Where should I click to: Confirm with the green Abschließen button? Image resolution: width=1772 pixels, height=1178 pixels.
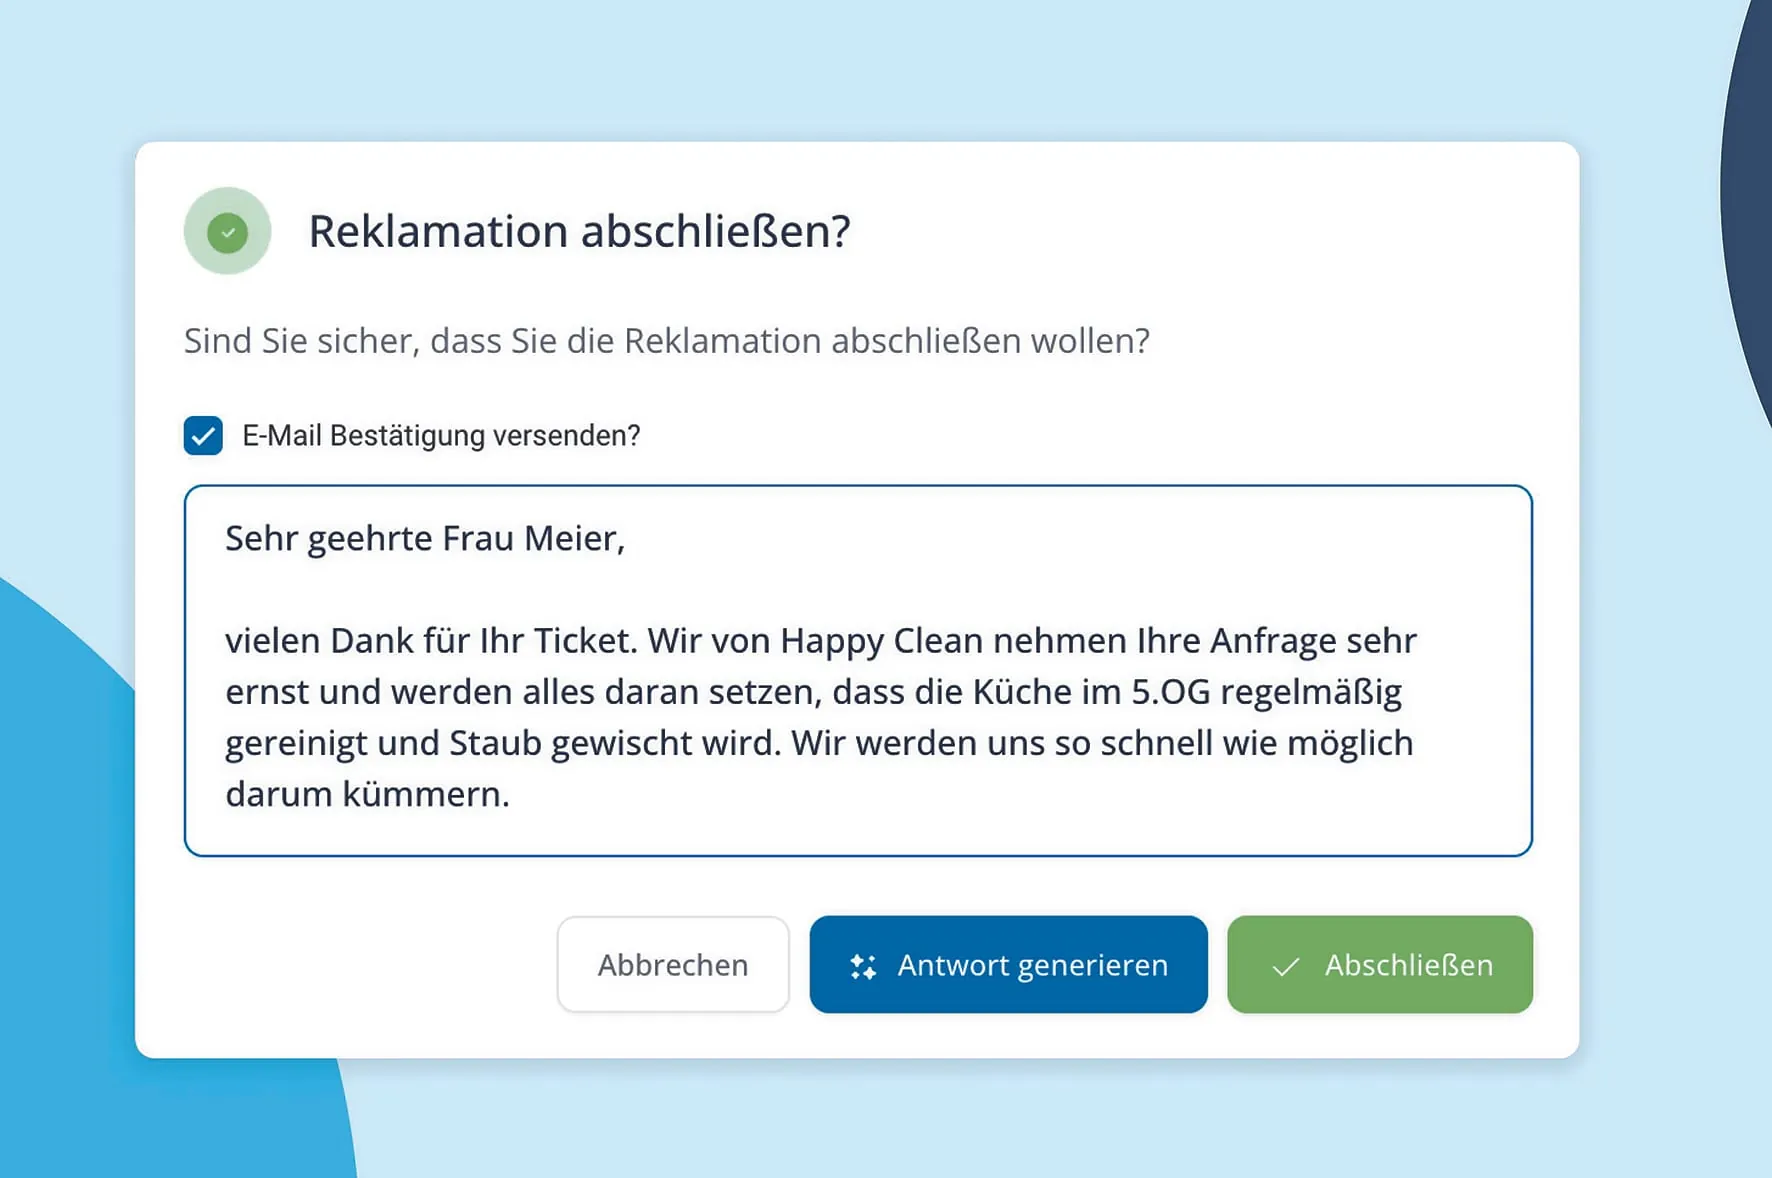pos(1379,964)
